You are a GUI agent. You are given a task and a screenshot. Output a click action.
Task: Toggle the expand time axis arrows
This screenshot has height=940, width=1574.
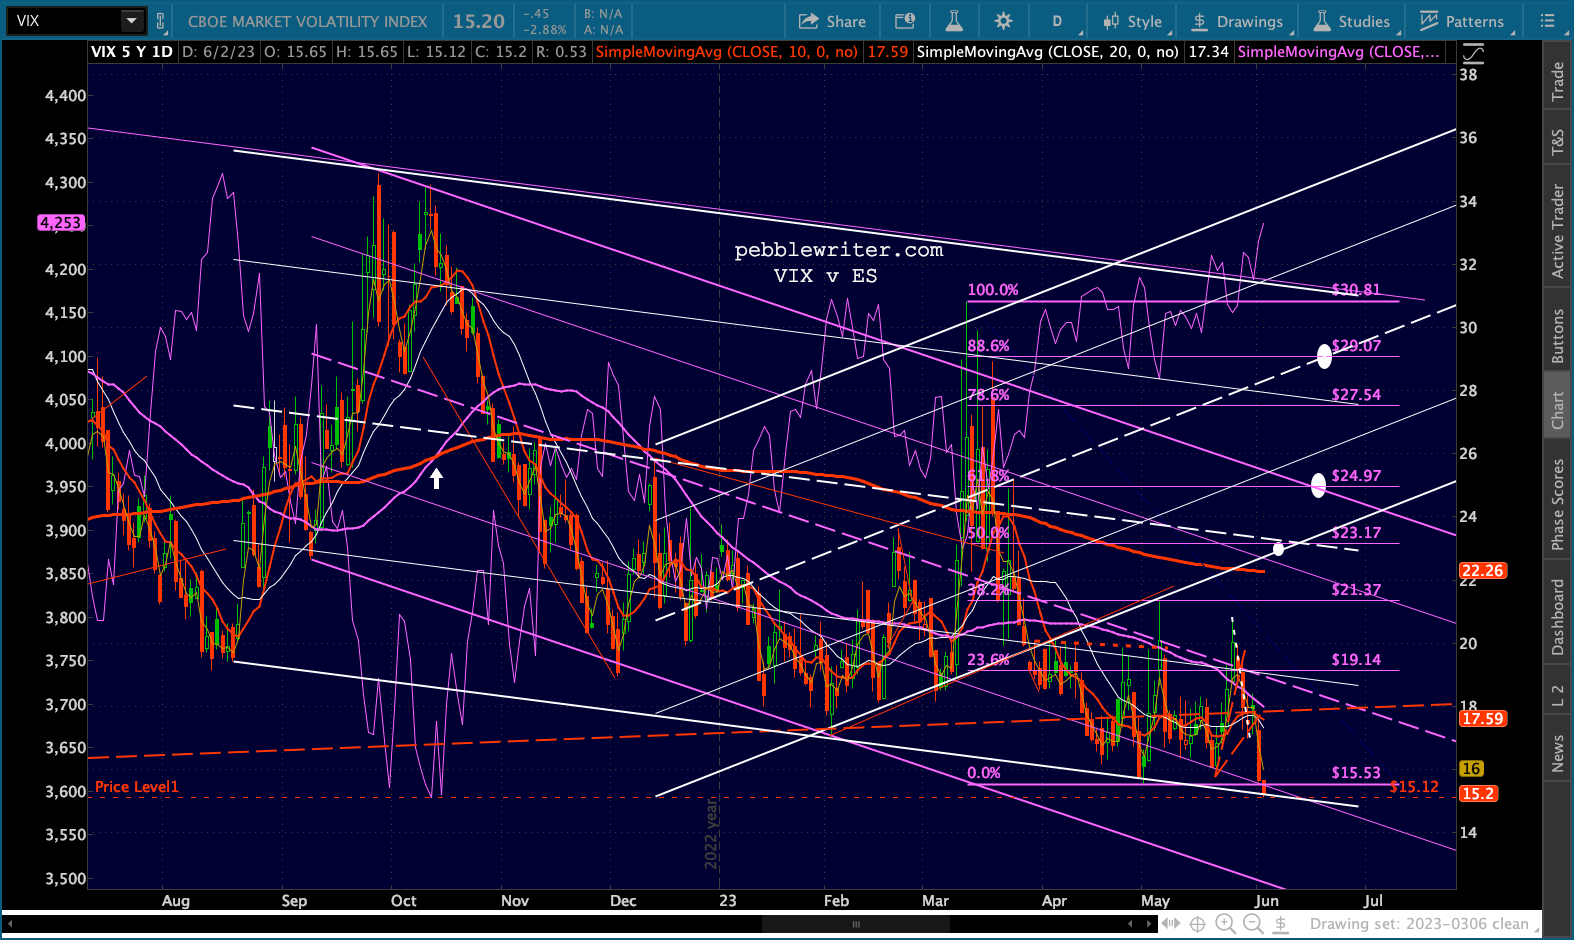[1169, 923]
